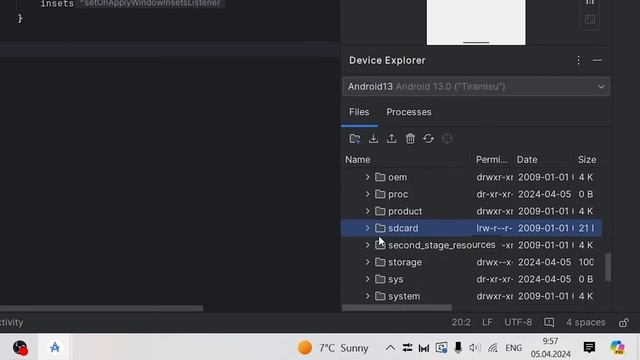Select the product folder row
The image size is (640, 360).
[x=471, y=211]
